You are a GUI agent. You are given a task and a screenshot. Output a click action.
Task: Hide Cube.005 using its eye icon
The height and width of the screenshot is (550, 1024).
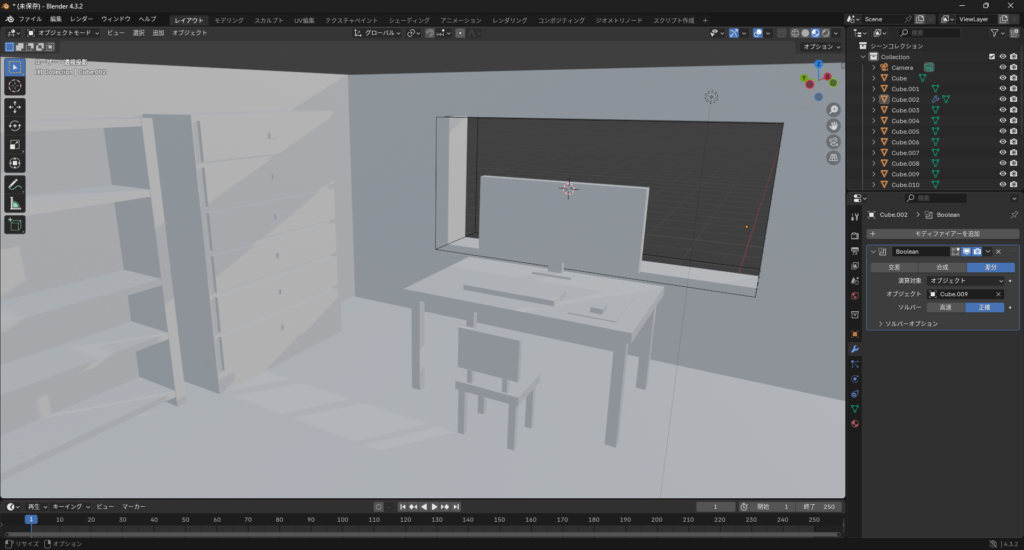coord(1002,132)
